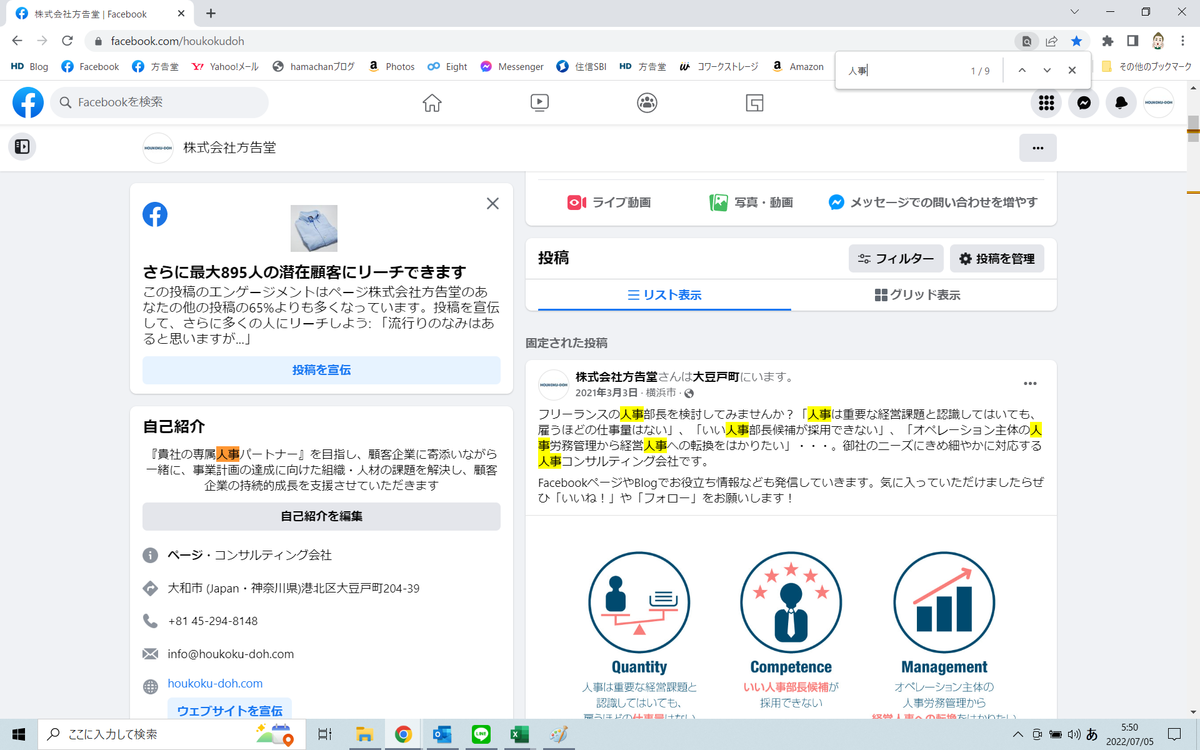Open the Gaming icon in top navigation
The height and width of the screenshot is (750, 1200).
coord(755,102)
